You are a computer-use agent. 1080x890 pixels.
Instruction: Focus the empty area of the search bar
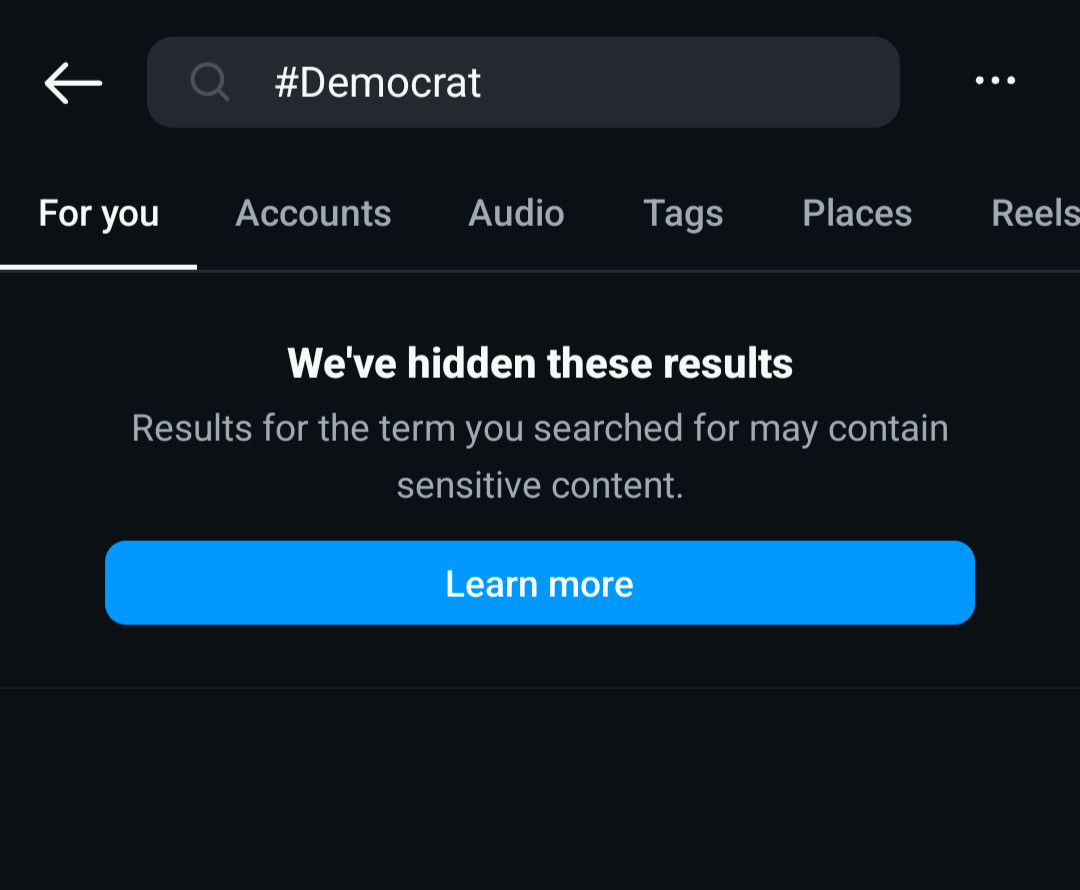pyautogui.click(x=689, y=82)
